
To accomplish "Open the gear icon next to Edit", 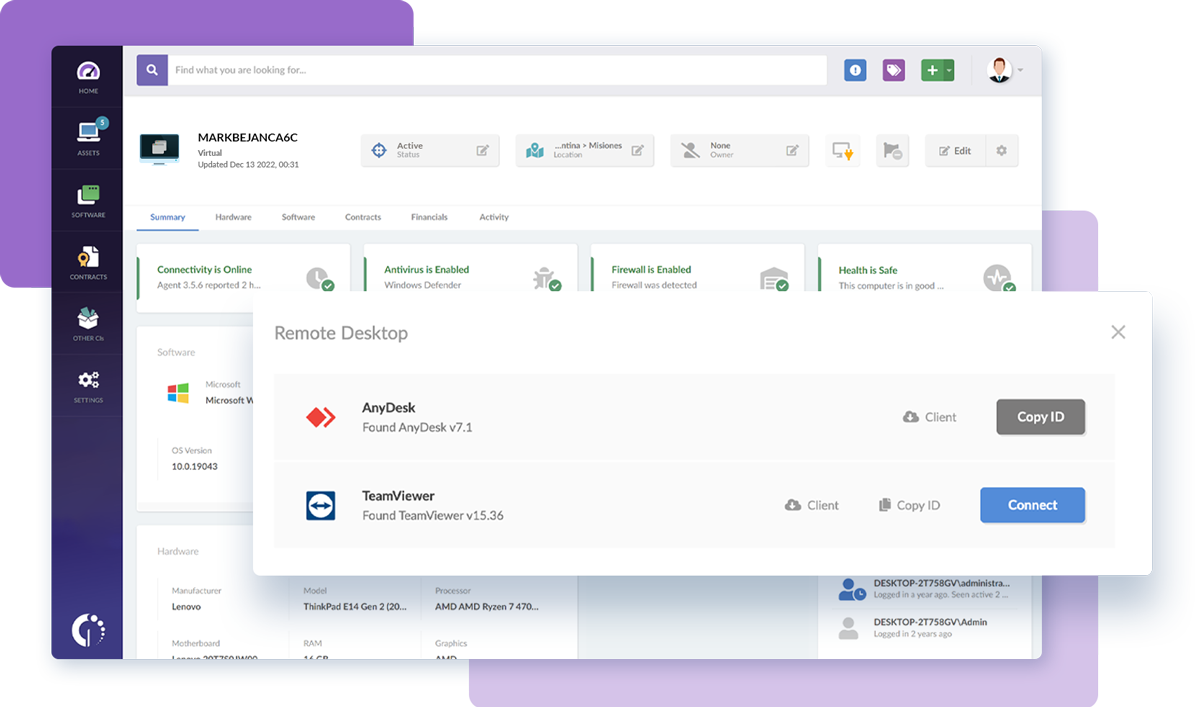I will coord(1003,150).
